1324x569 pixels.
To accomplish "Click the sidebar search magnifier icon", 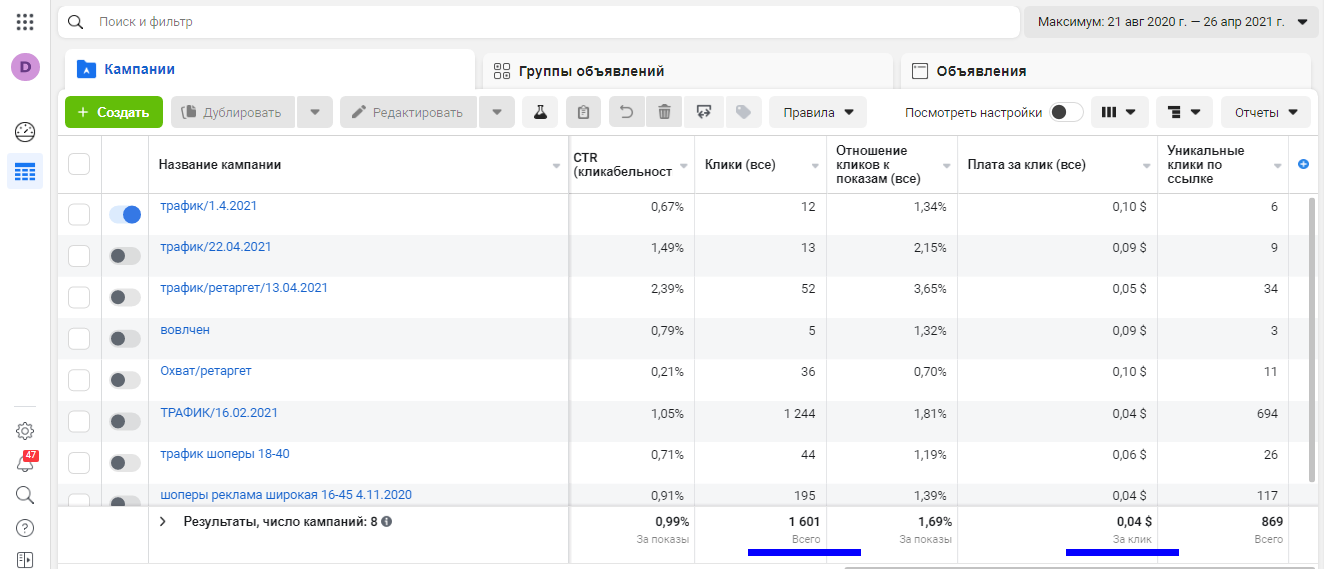I will point(25,495).
